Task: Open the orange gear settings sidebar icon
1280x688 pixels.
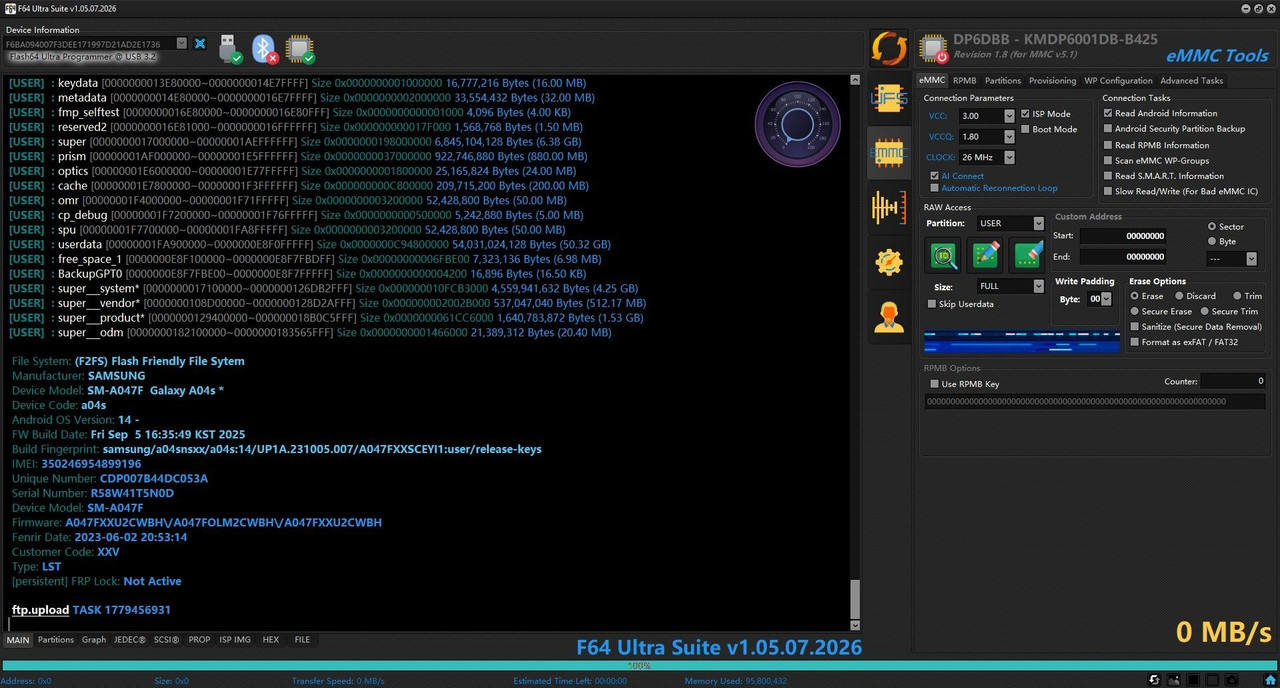Action: (889, 262)
